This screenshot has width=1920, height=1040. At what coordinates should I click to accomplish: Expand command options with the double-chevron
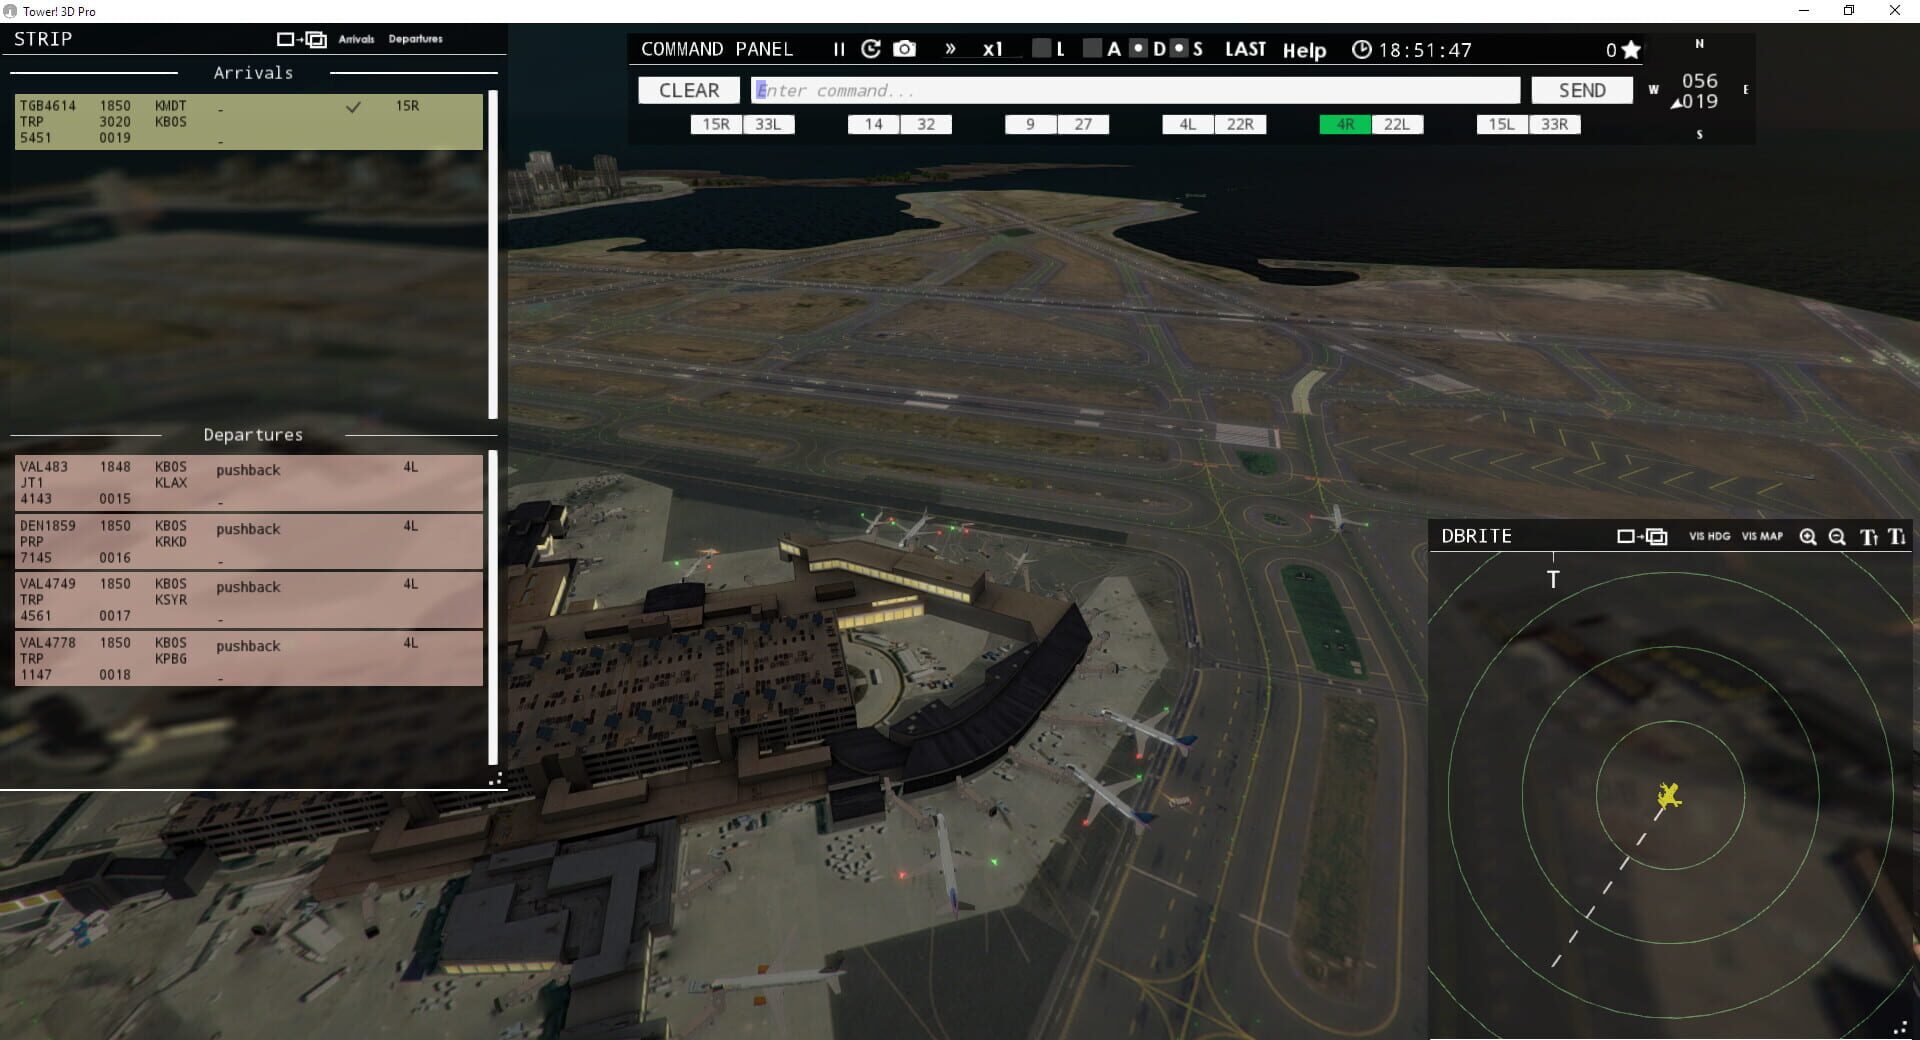click(x=950, y=48)
